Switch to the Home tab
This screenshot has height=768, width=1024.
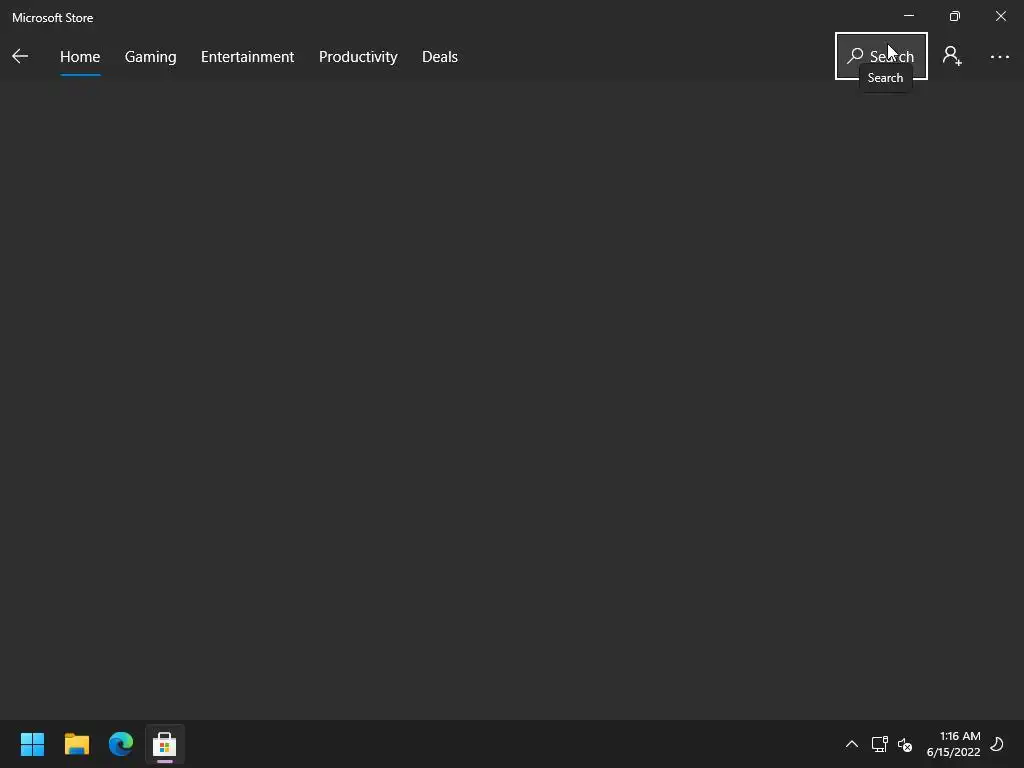click(x=80, y=57)
